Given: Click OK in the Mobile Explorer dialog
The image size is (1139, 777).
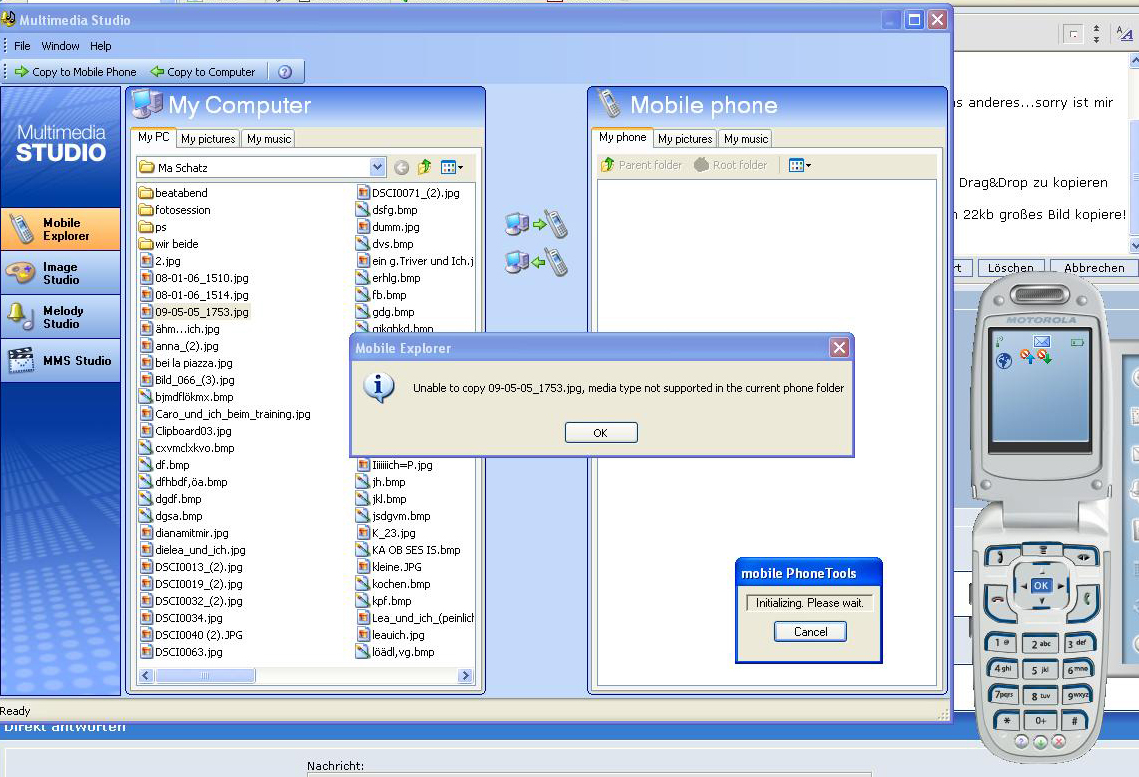Looking at the screenshot, I should [x=601, y=433].
